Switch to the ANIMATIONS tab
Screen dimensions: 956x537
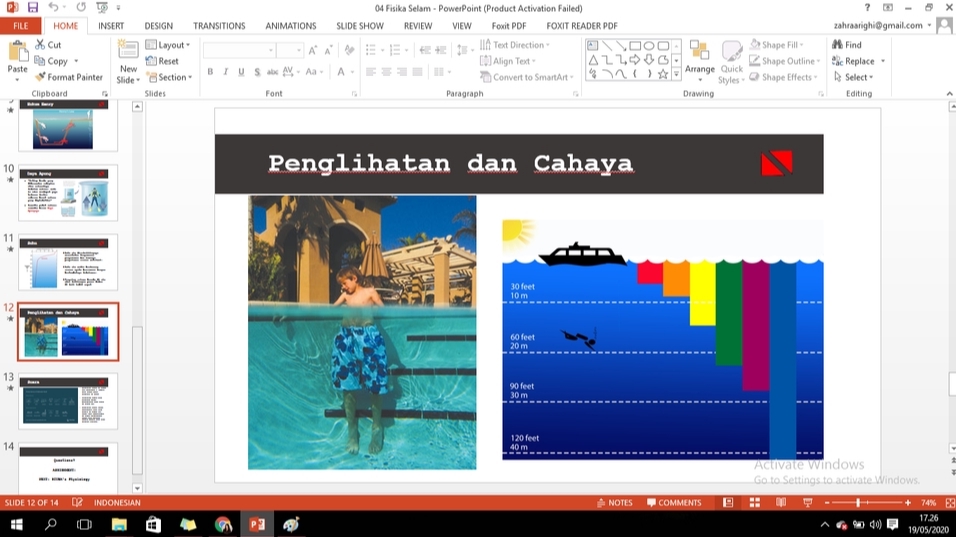291,26
